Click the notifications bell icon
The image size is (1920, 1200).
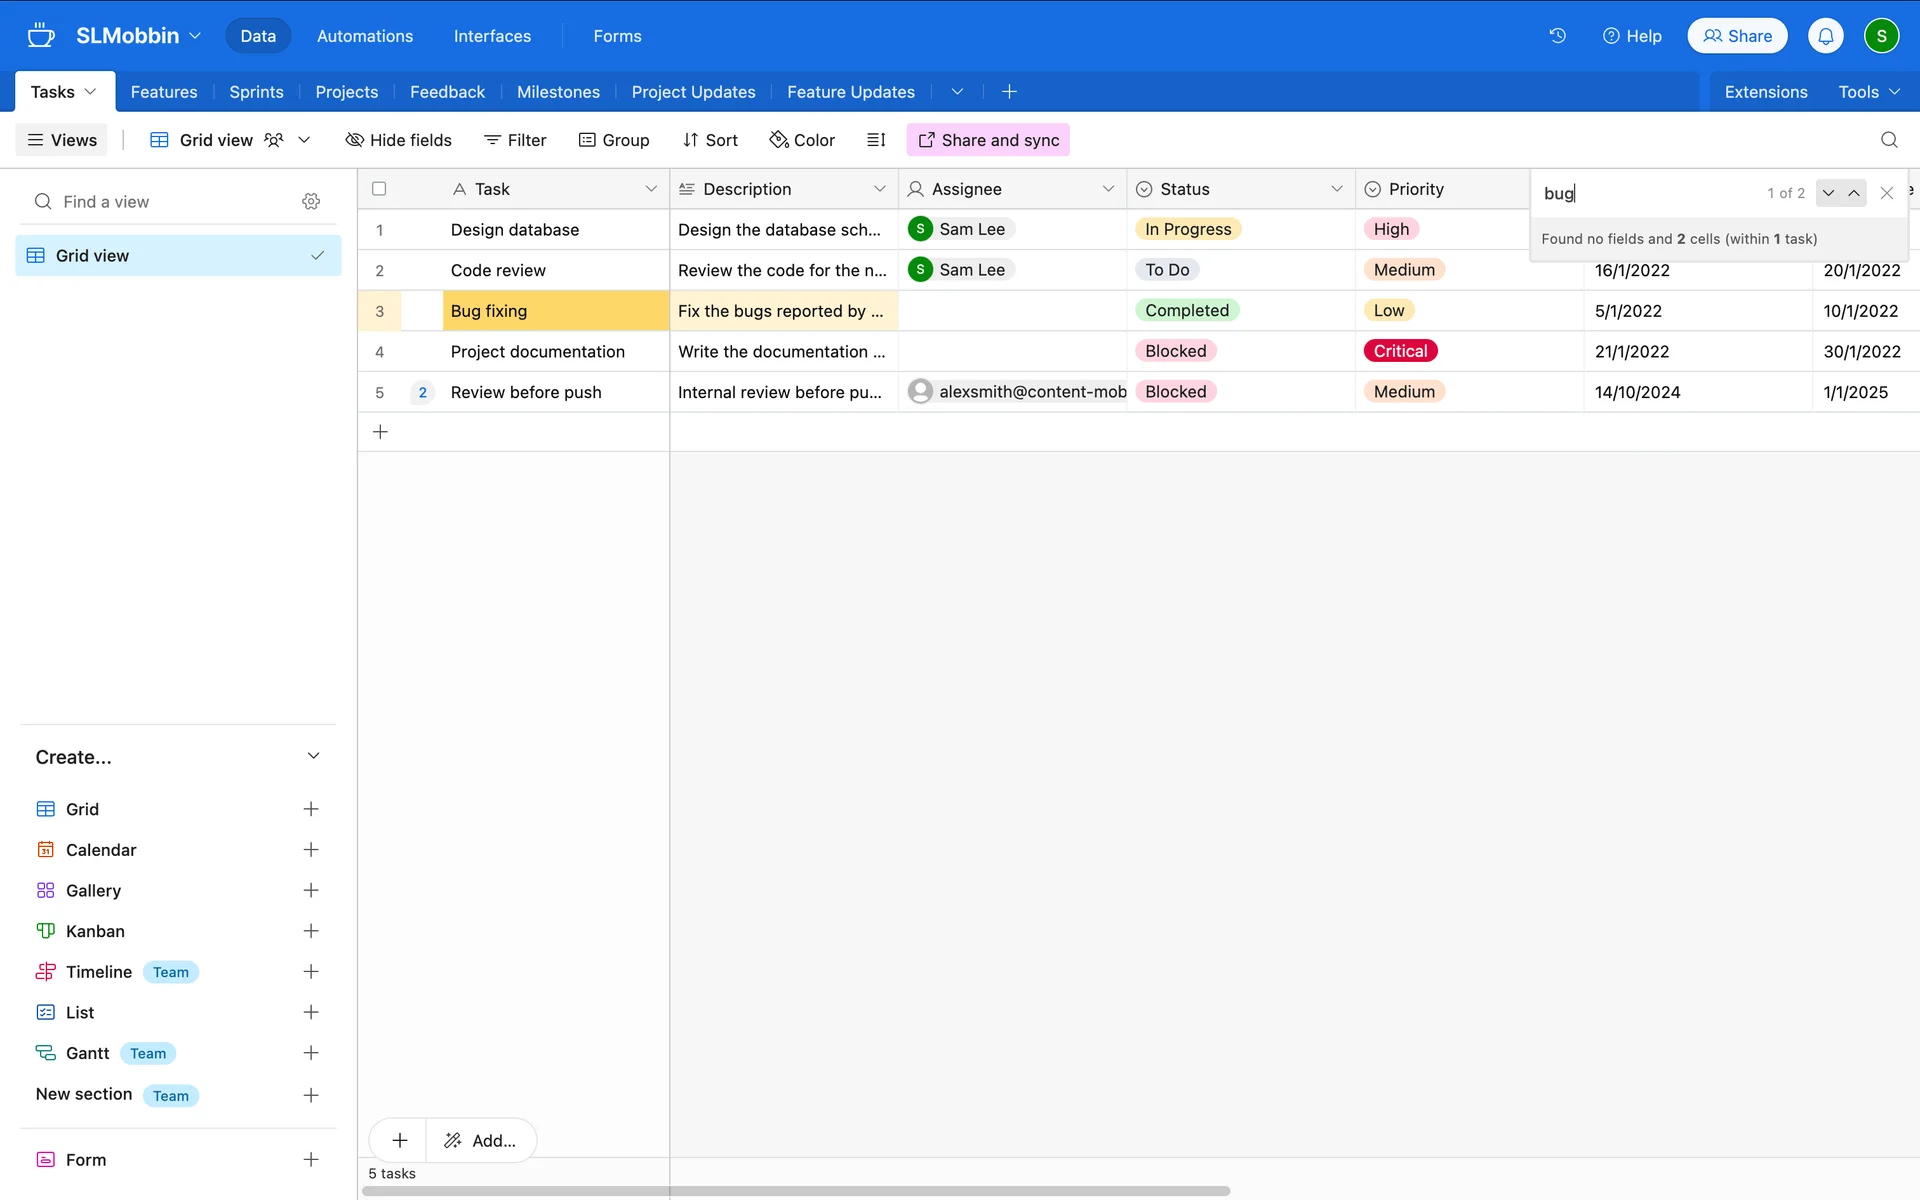(x=1825, y=36)
